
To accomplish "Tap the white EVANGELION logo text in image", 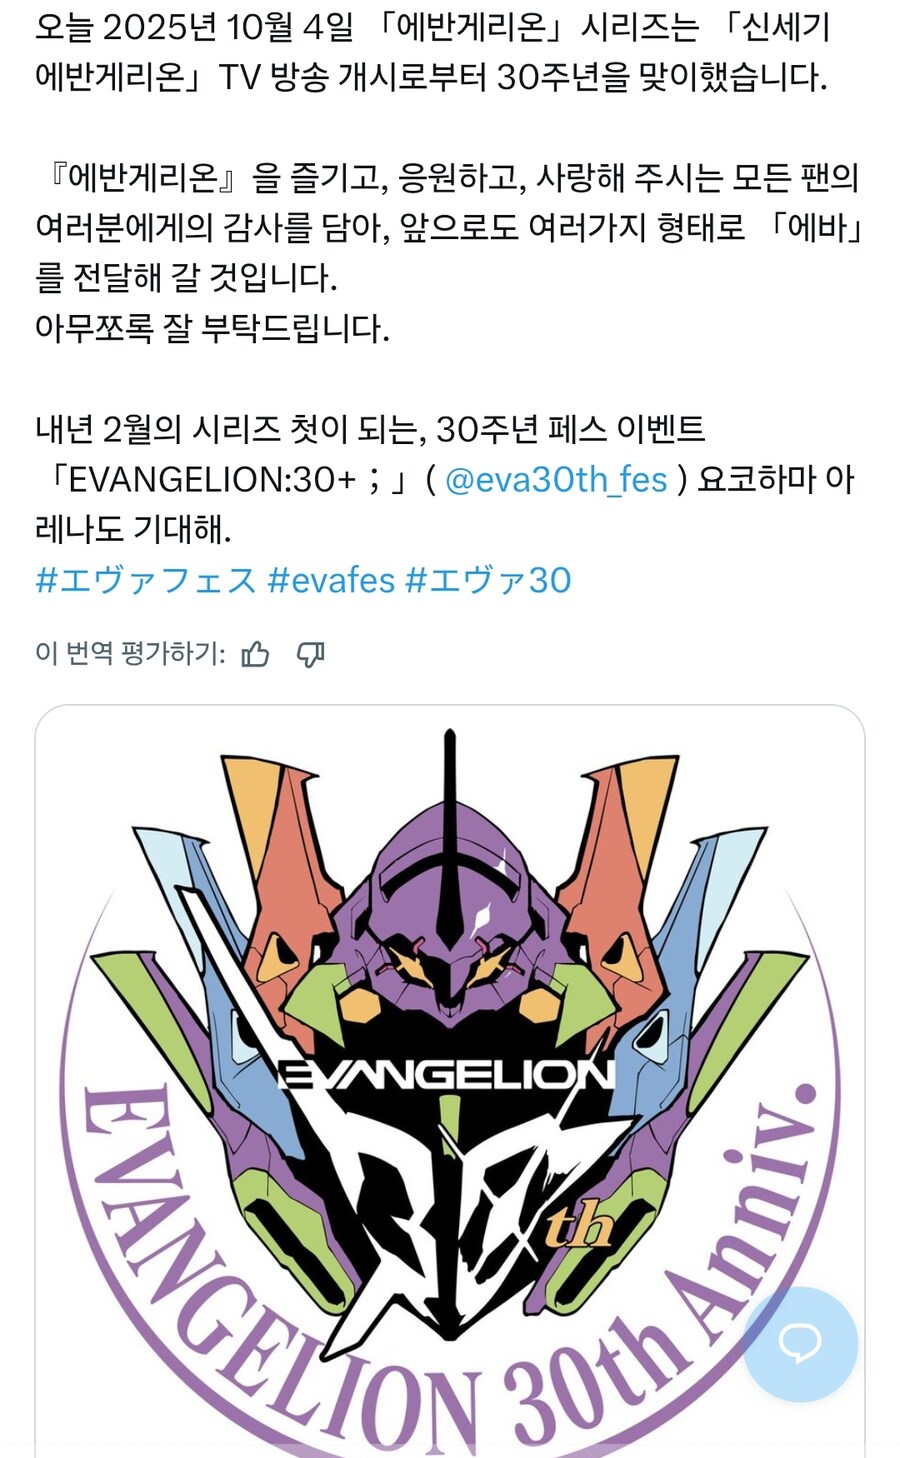I will click(446, 1073).
